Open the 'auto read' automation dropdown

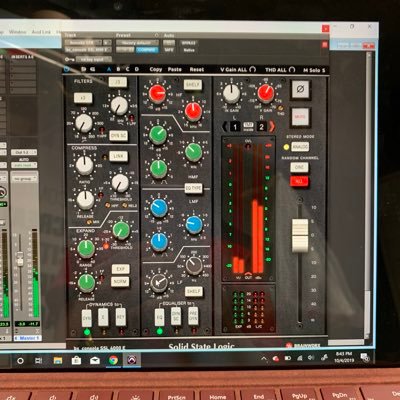pos(24,165)
